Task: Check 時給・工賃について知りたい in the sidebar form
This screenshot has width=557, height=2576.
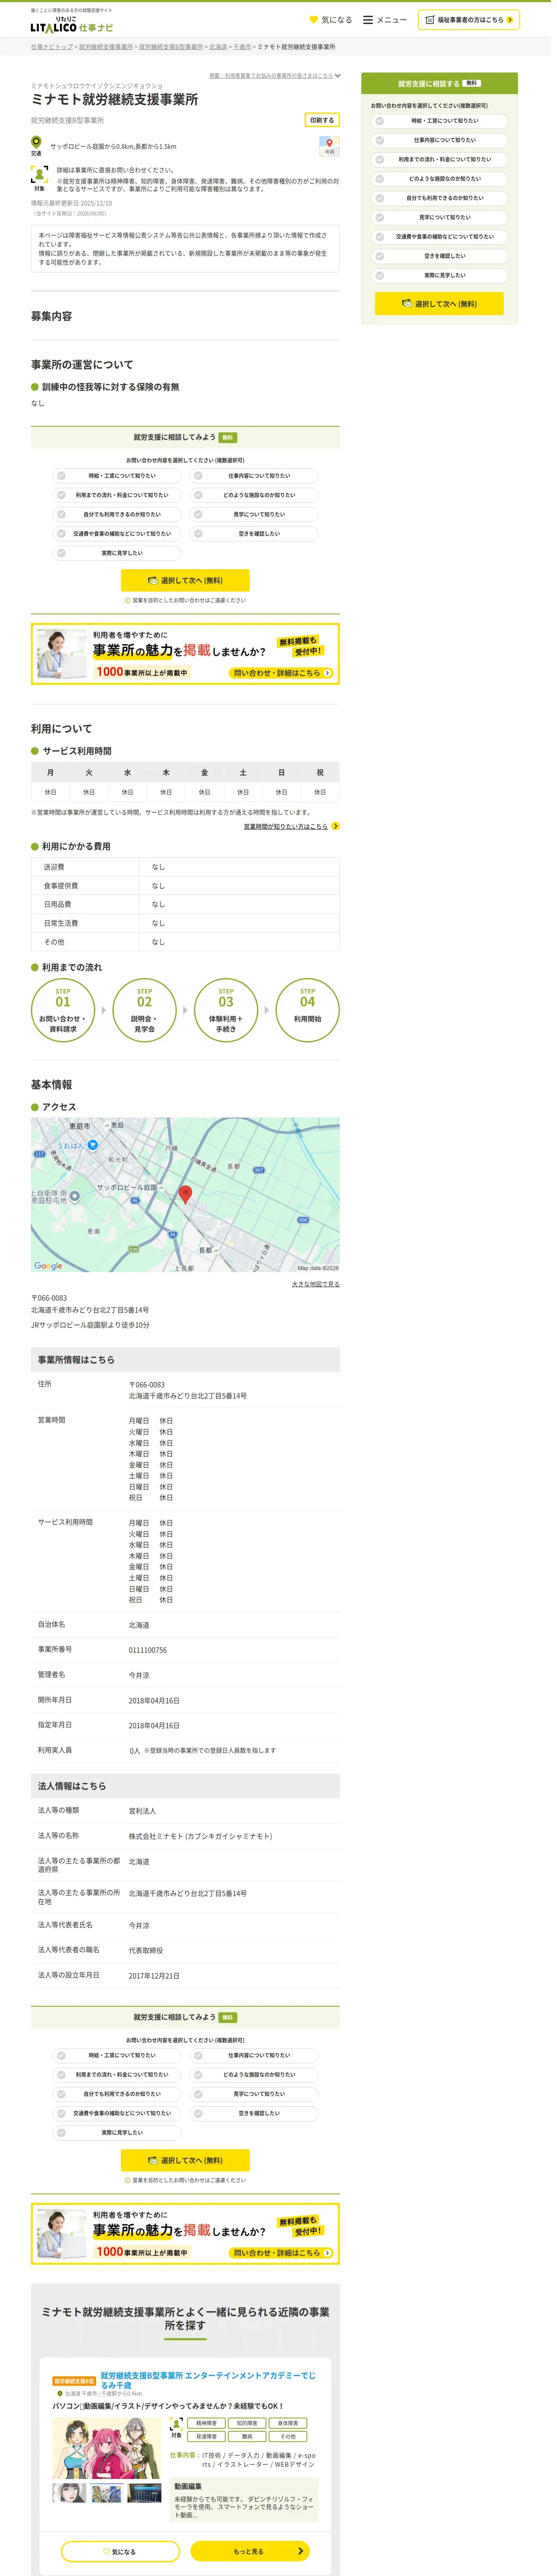Action: (445, 122)
